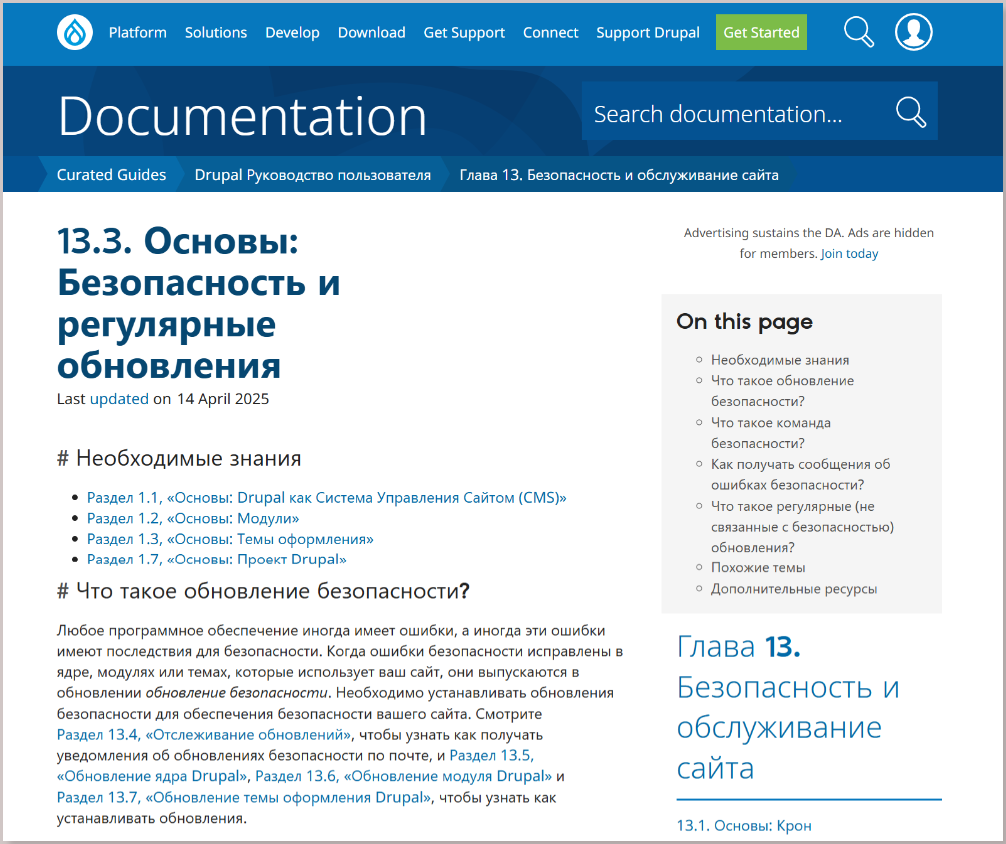
Task: Open Глава 13 sidebar chapter heading link
Action: pyautogui.click(x=788, y=707)
